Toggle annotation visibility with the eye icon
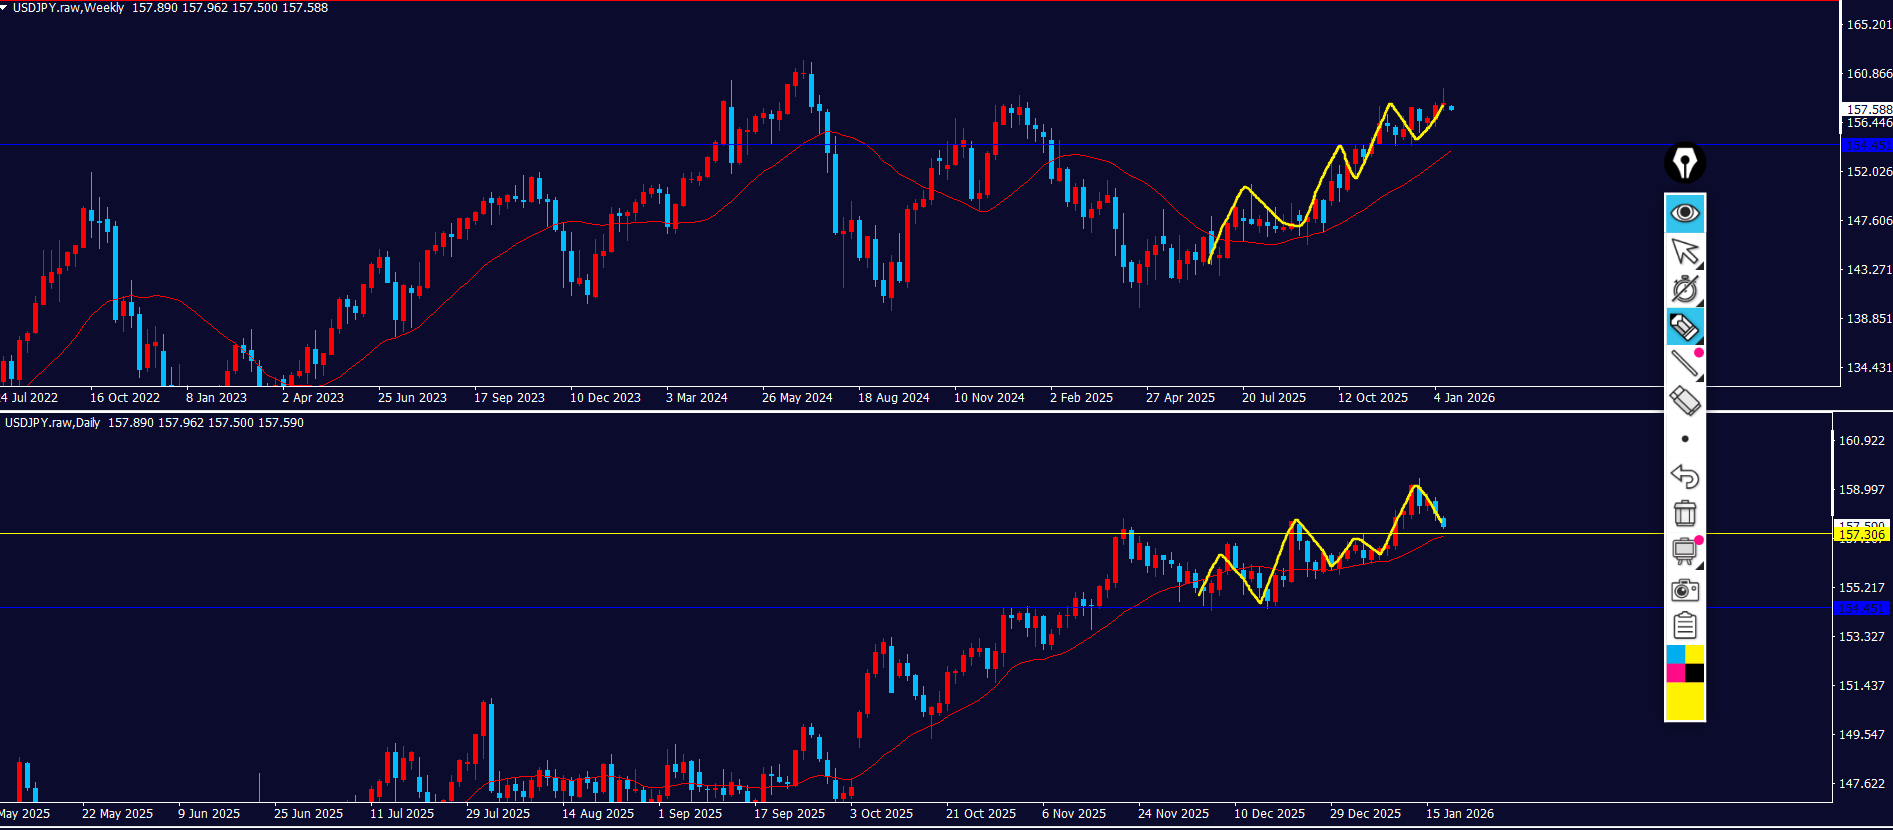Image resolution: width=1893 pixels, height=830 pixels. click(x=1685, y=213)
